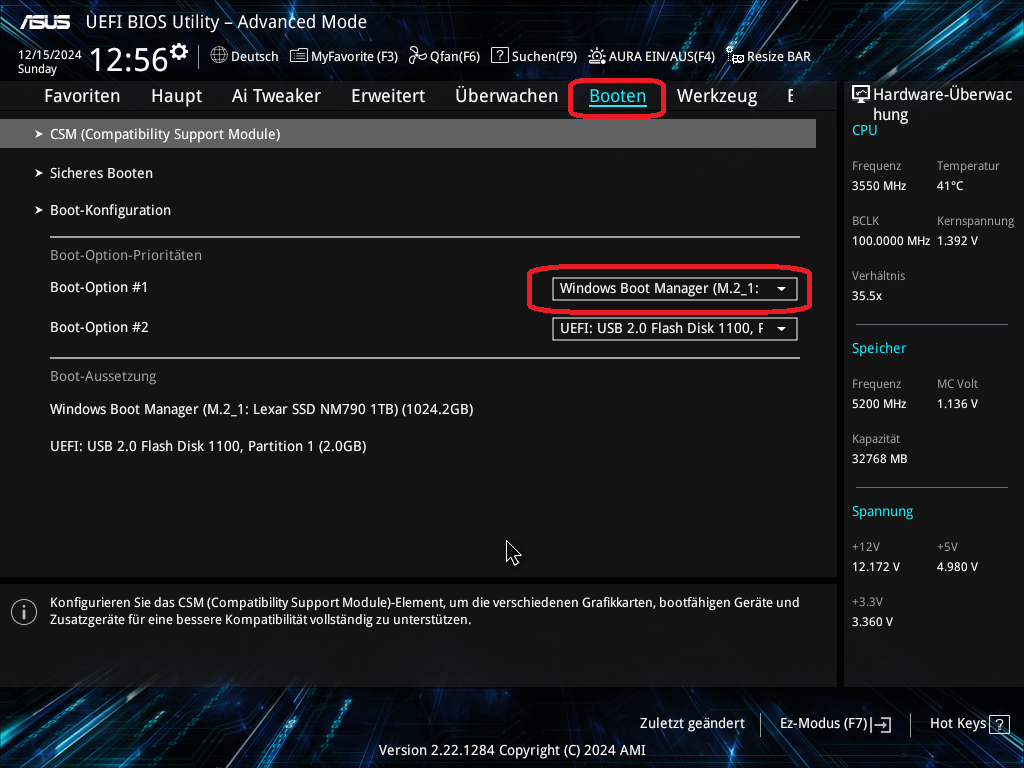This screenshot has width=1024, height=768.
Task: Open the Ai Tweaker tab
Action: [276, 96]
